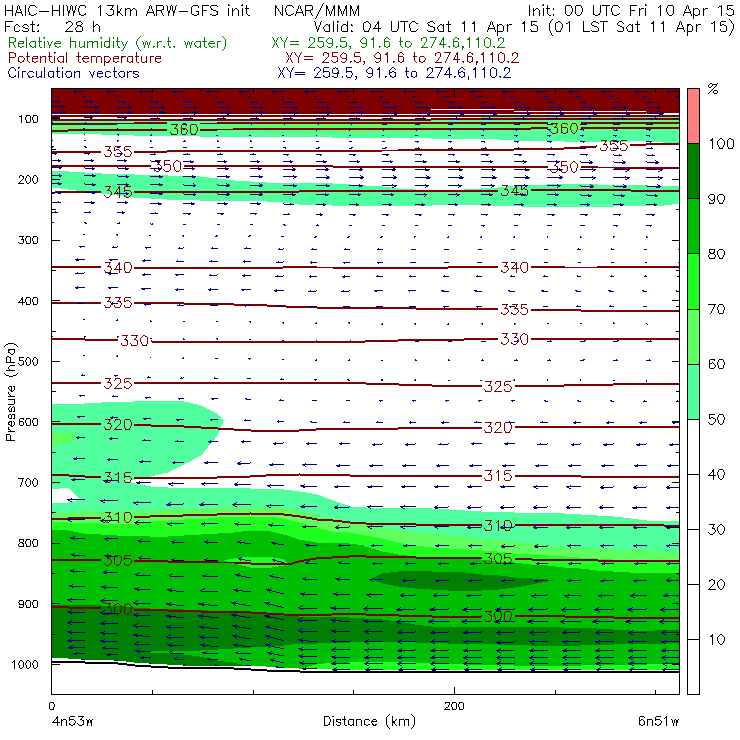Click the pressure axis '900' label
The height and width of the screenshot is (740, 740).
click(28, 604)
